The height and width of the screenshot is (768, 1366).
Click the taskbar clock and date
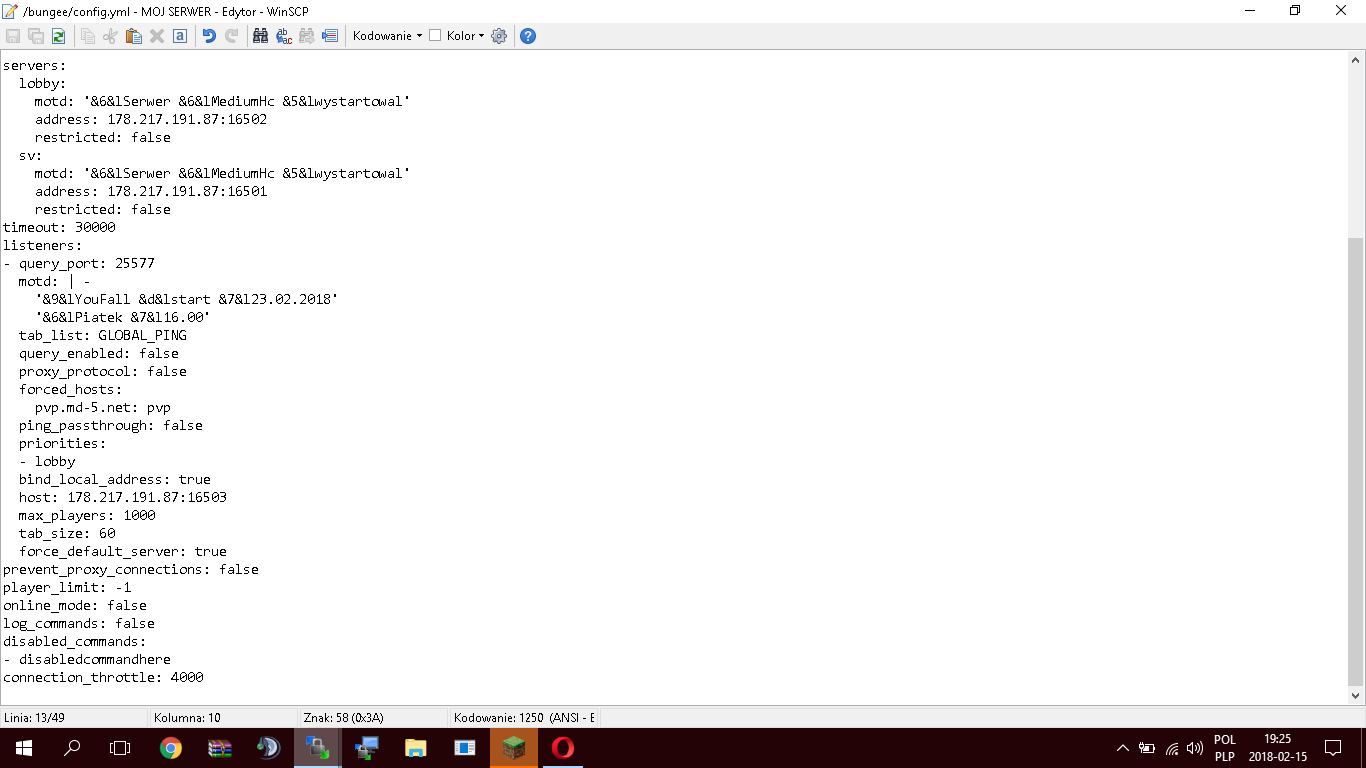1277,748
